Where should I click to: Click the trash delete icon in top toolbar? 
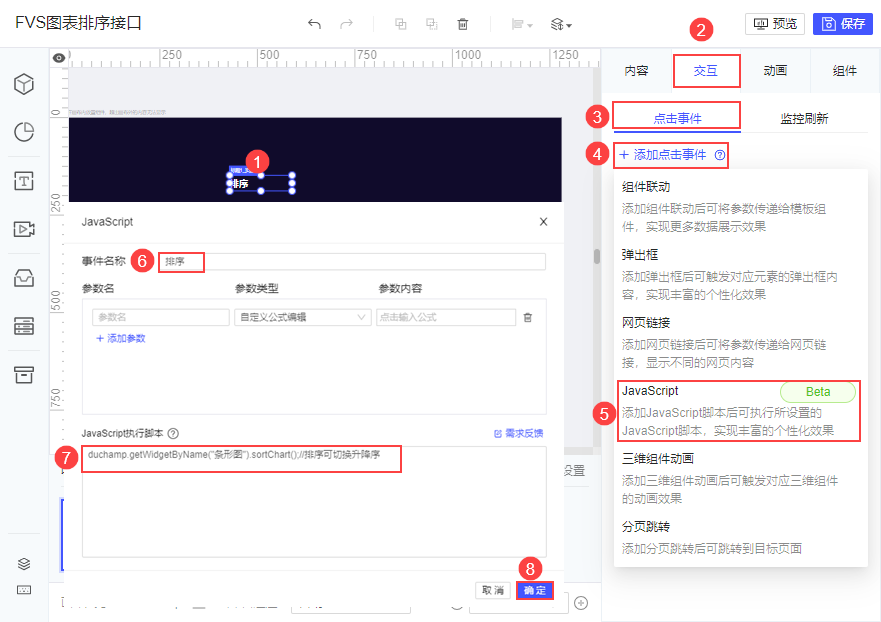tap(463, 24)
